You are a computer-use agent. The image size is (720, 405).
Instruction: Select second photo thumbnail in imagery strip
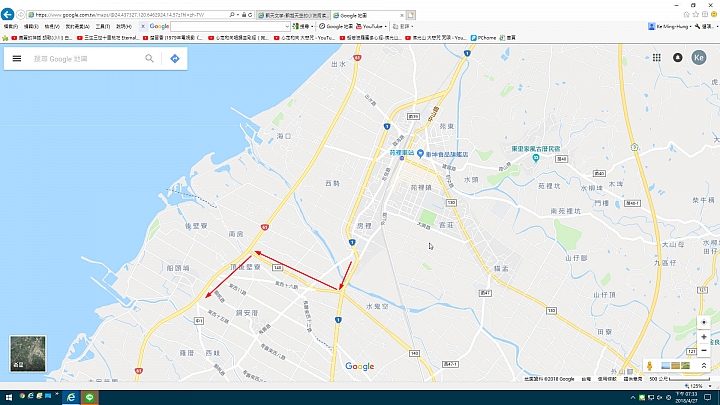675,366
